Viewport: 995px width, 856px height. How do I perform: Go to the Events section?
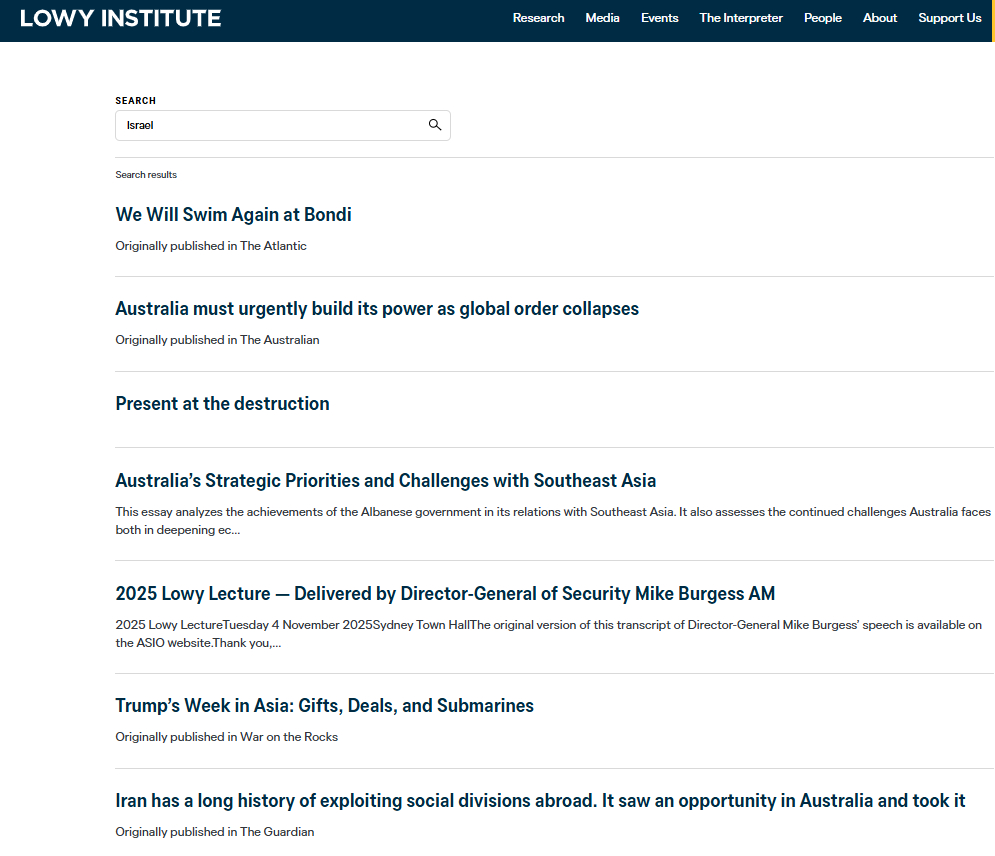659,18
